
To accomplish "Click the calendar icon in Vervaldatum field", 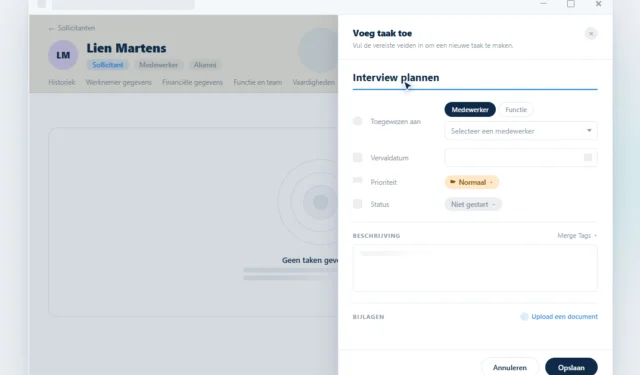I will (588, 158).
